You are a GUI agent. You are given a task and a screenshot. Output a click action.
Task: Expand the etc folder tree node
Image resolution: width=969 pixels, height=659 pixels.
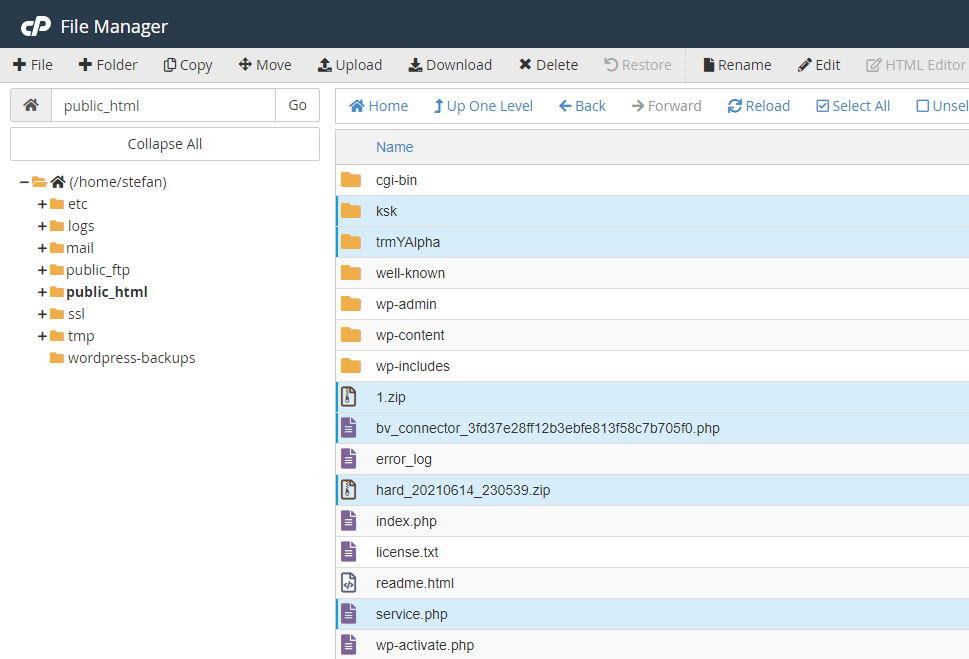[x=42, y=204]
